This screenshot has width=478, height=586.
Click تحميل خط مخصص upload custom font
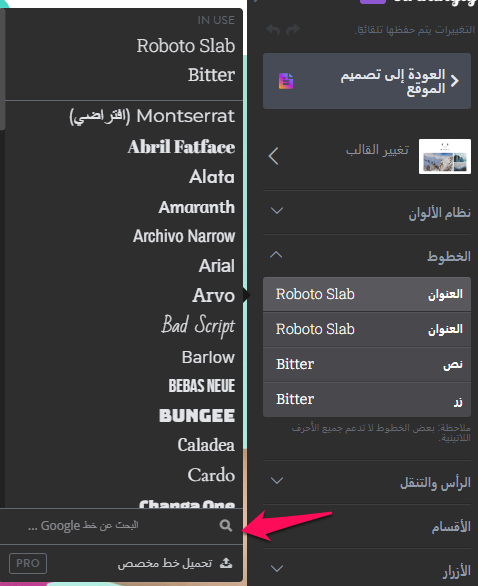point(165,563)
